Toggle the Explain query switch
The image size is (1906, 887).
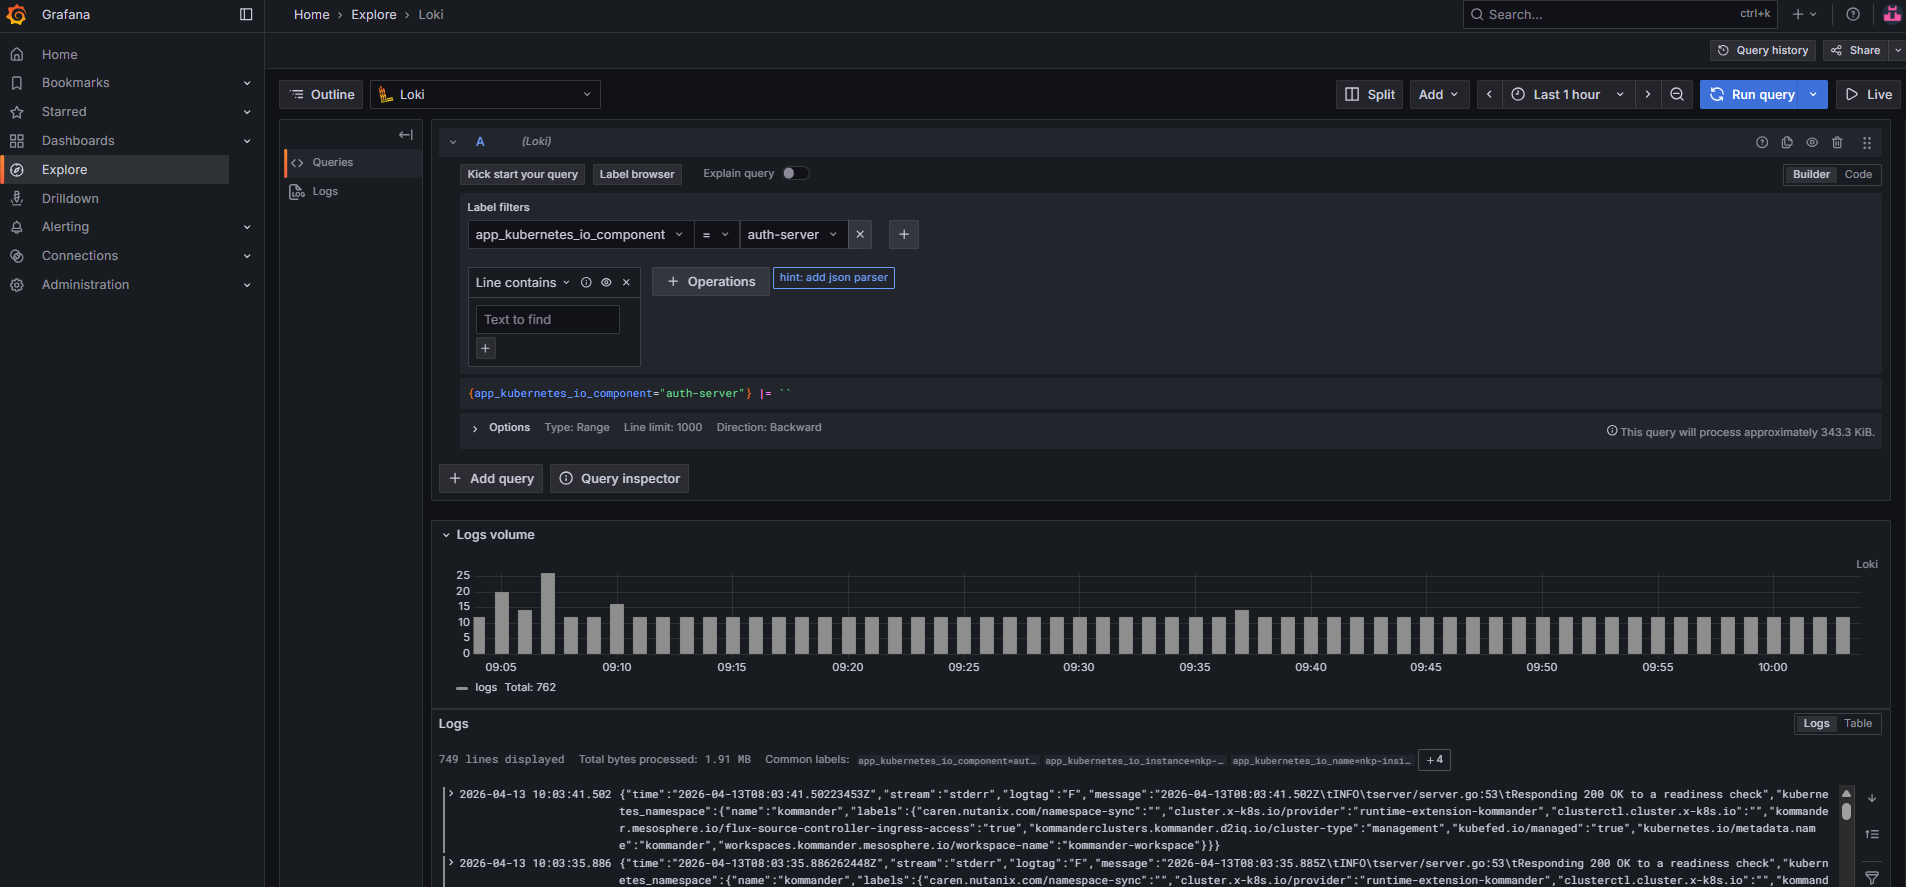click(796, 173)
